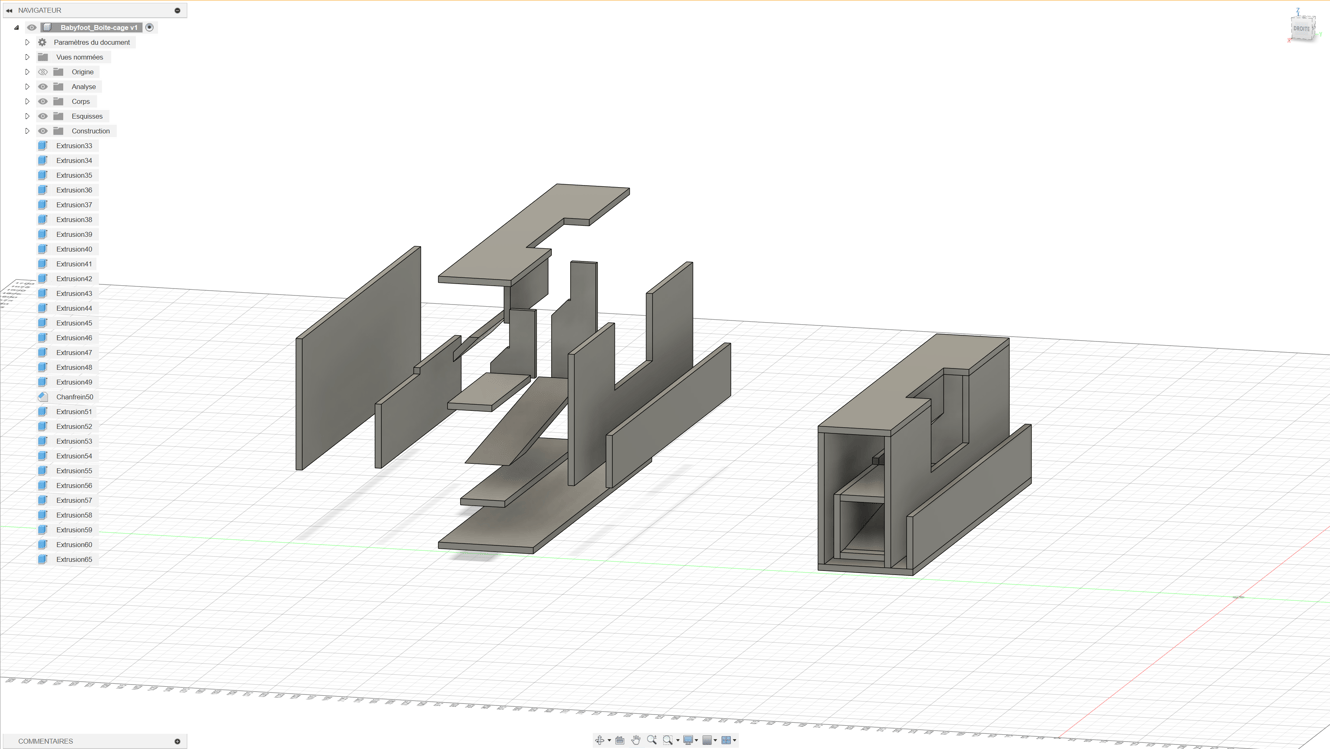Viewport: 1330px width, 749px height.
Task: Collapse the NAVIGATEUR panel with double arrows
Action: tap(10, 10)
